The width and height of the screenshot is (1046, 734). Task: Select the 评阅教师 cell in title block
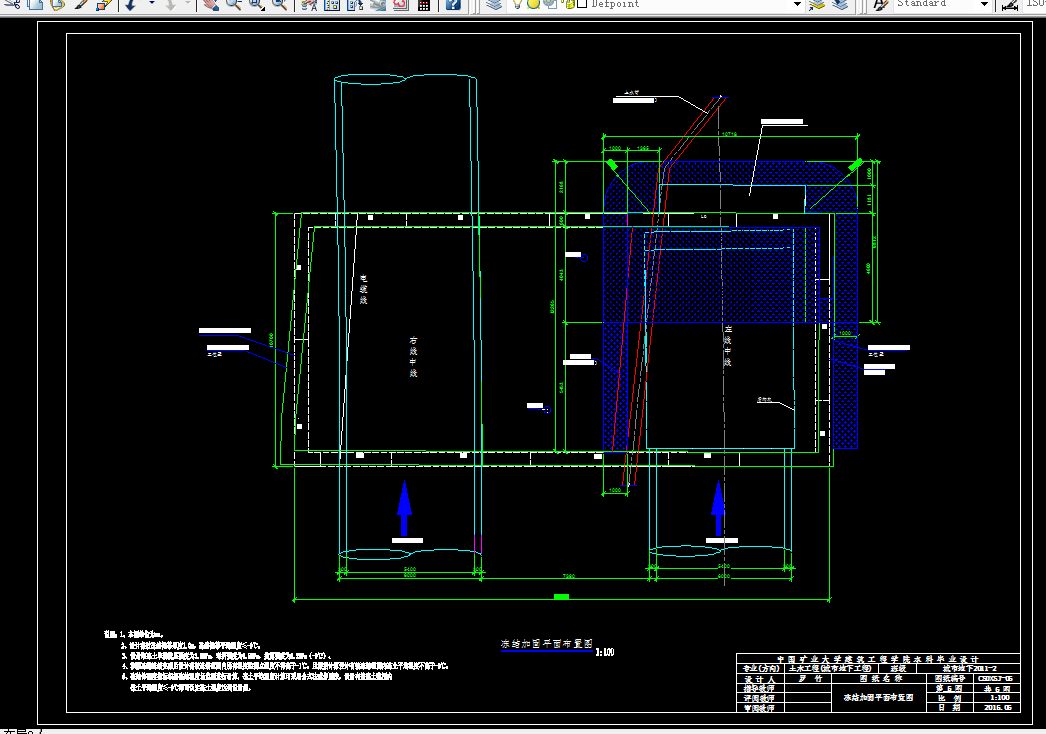point(759,698)
